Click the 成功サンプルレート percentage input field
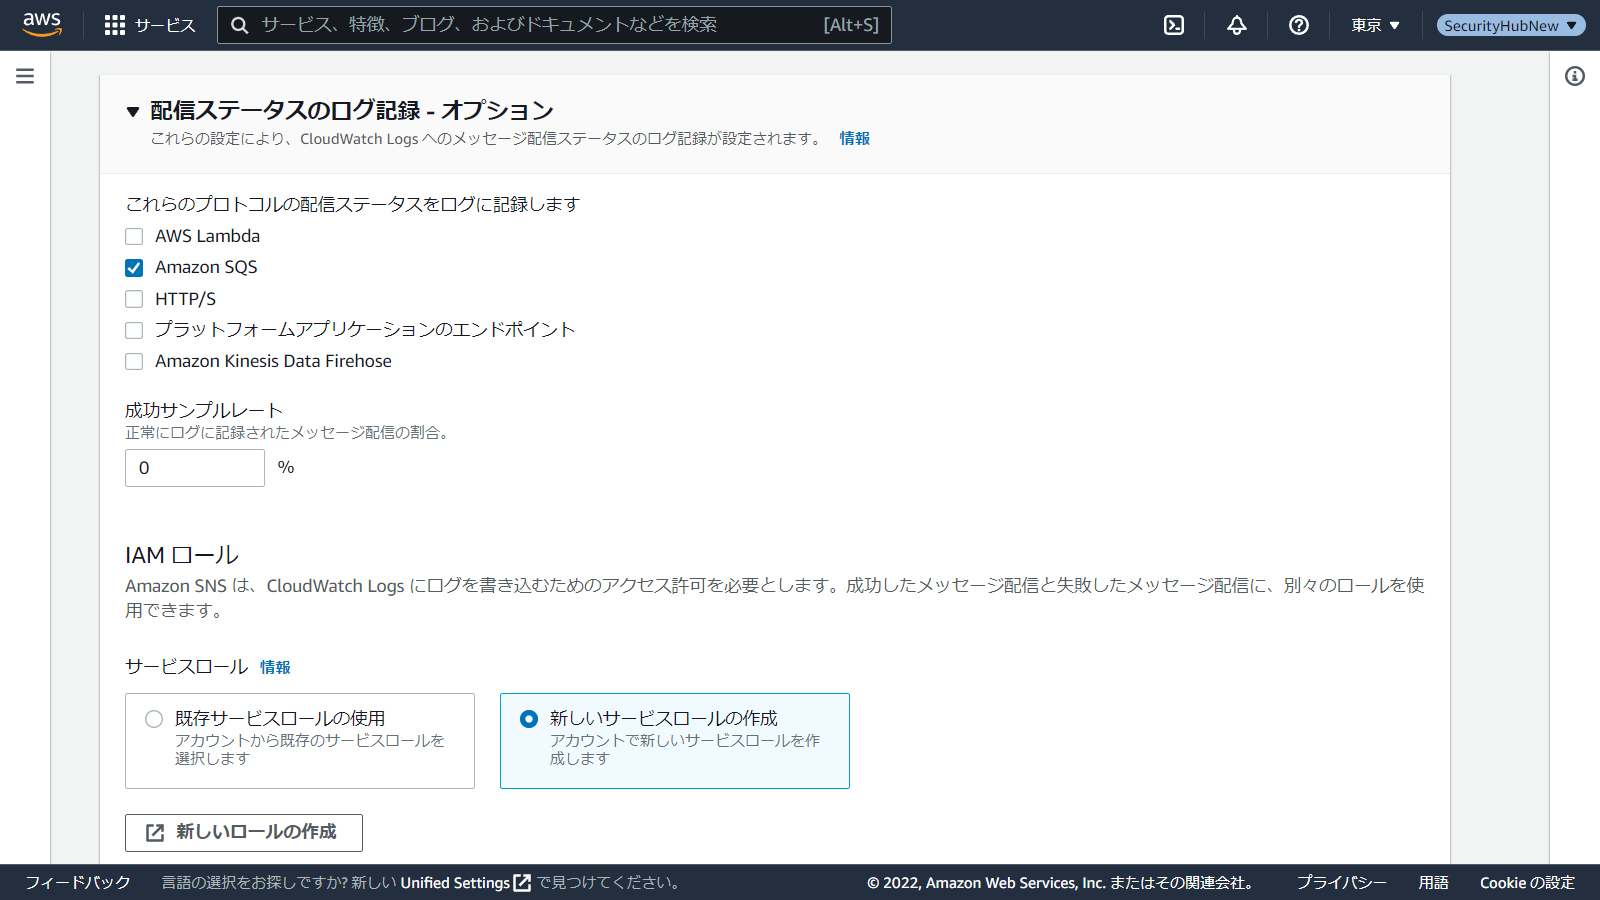1600x900 pixels. tap(195, 468)
